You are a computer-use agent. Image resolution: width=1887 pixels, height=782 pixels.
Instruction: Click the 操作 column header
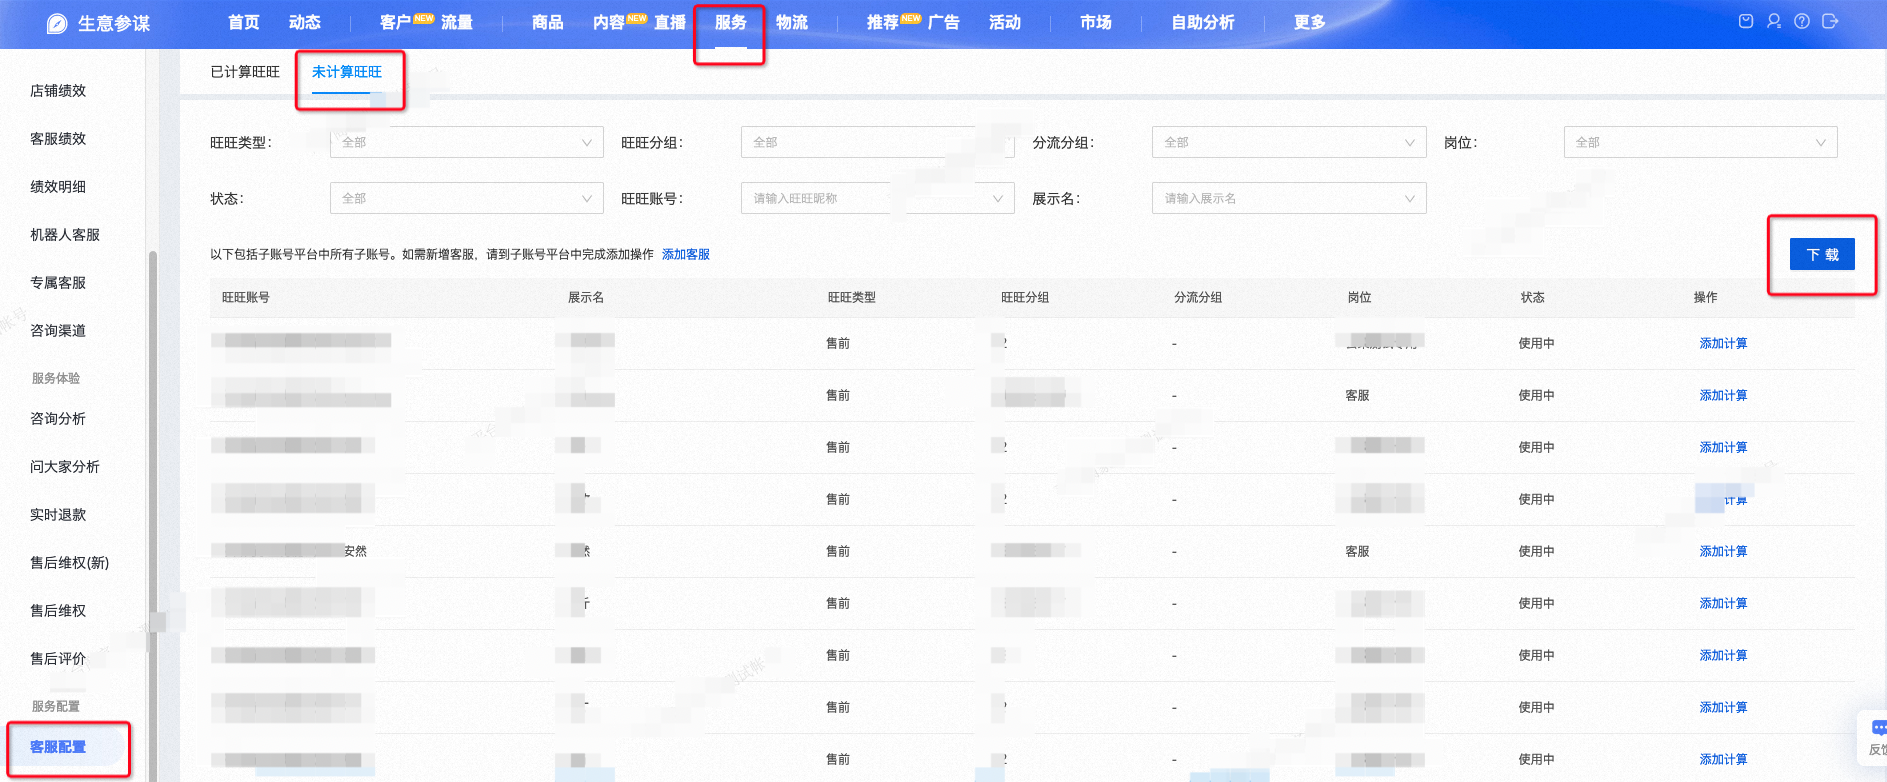click(1706, 297)
